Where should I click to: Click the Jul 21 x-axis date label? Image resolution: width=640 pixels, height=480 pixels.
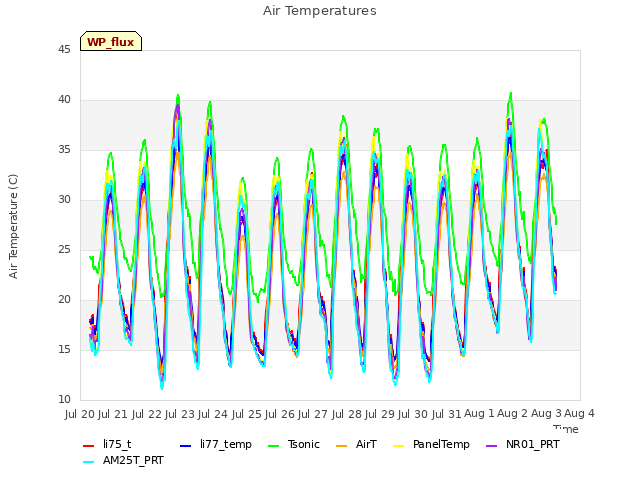pos(113,414)
